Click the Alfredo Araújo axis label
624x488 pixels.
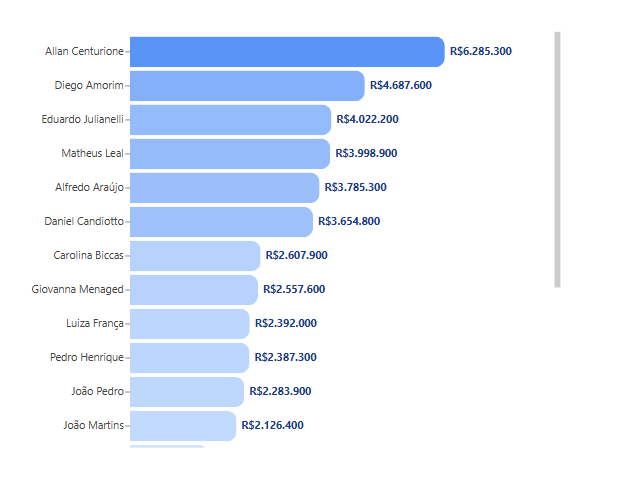pyautogui.click(x=90, y=188)
